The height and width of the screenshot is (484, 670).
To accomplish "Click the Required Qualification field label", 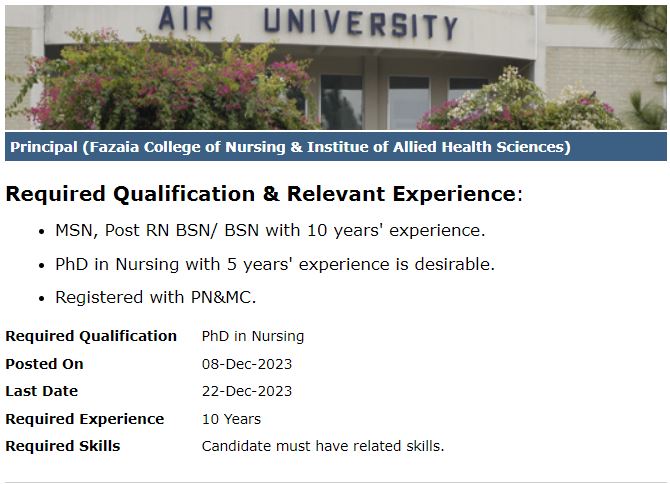I will pos(91,336).
